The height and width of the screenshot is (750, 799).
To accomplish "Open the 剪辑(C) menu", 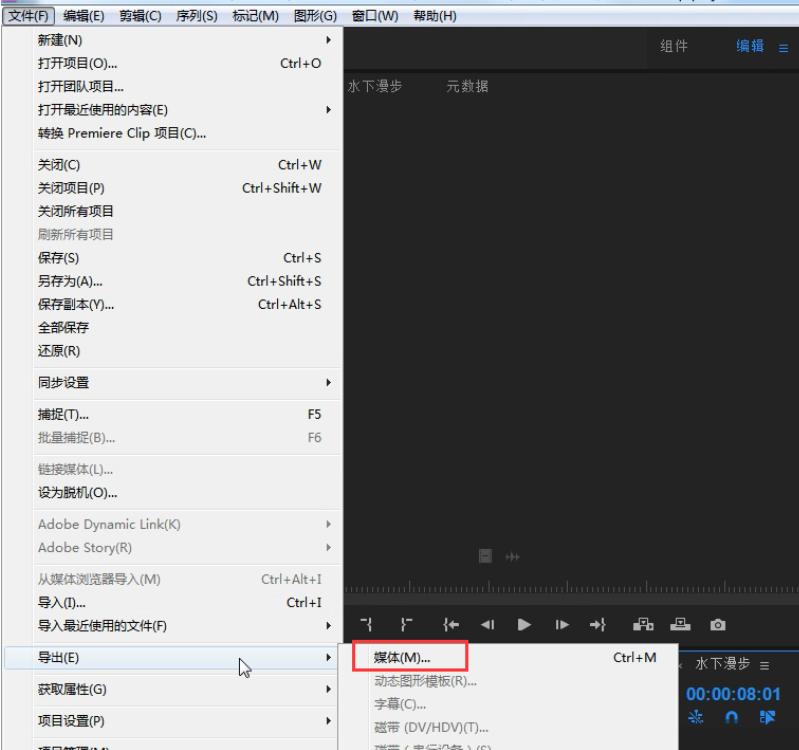I will pos(140,16).
